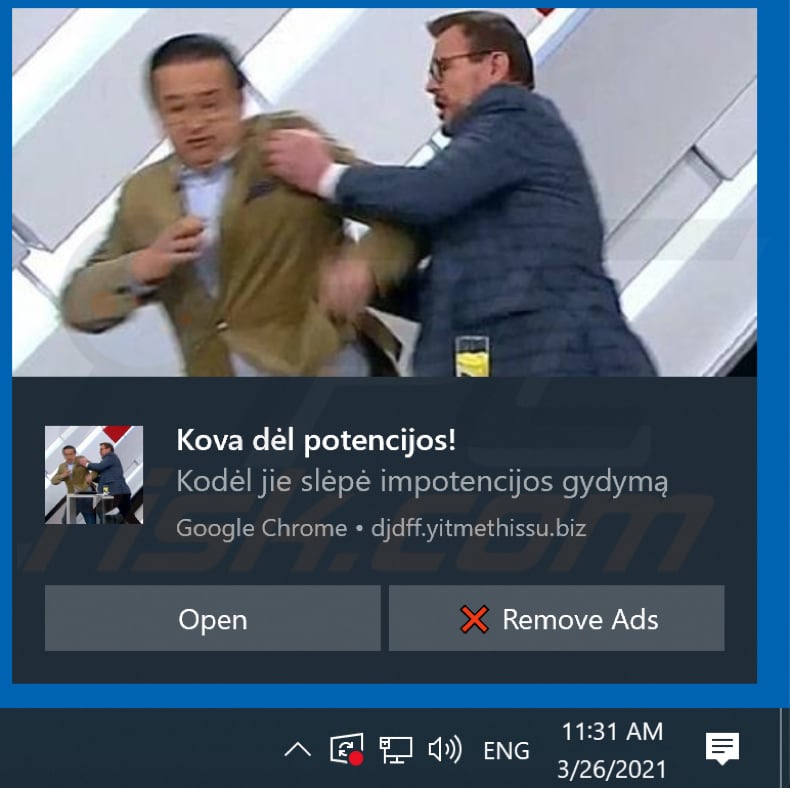
Task: Click the Open button in the notification
Action: (213, 618)
